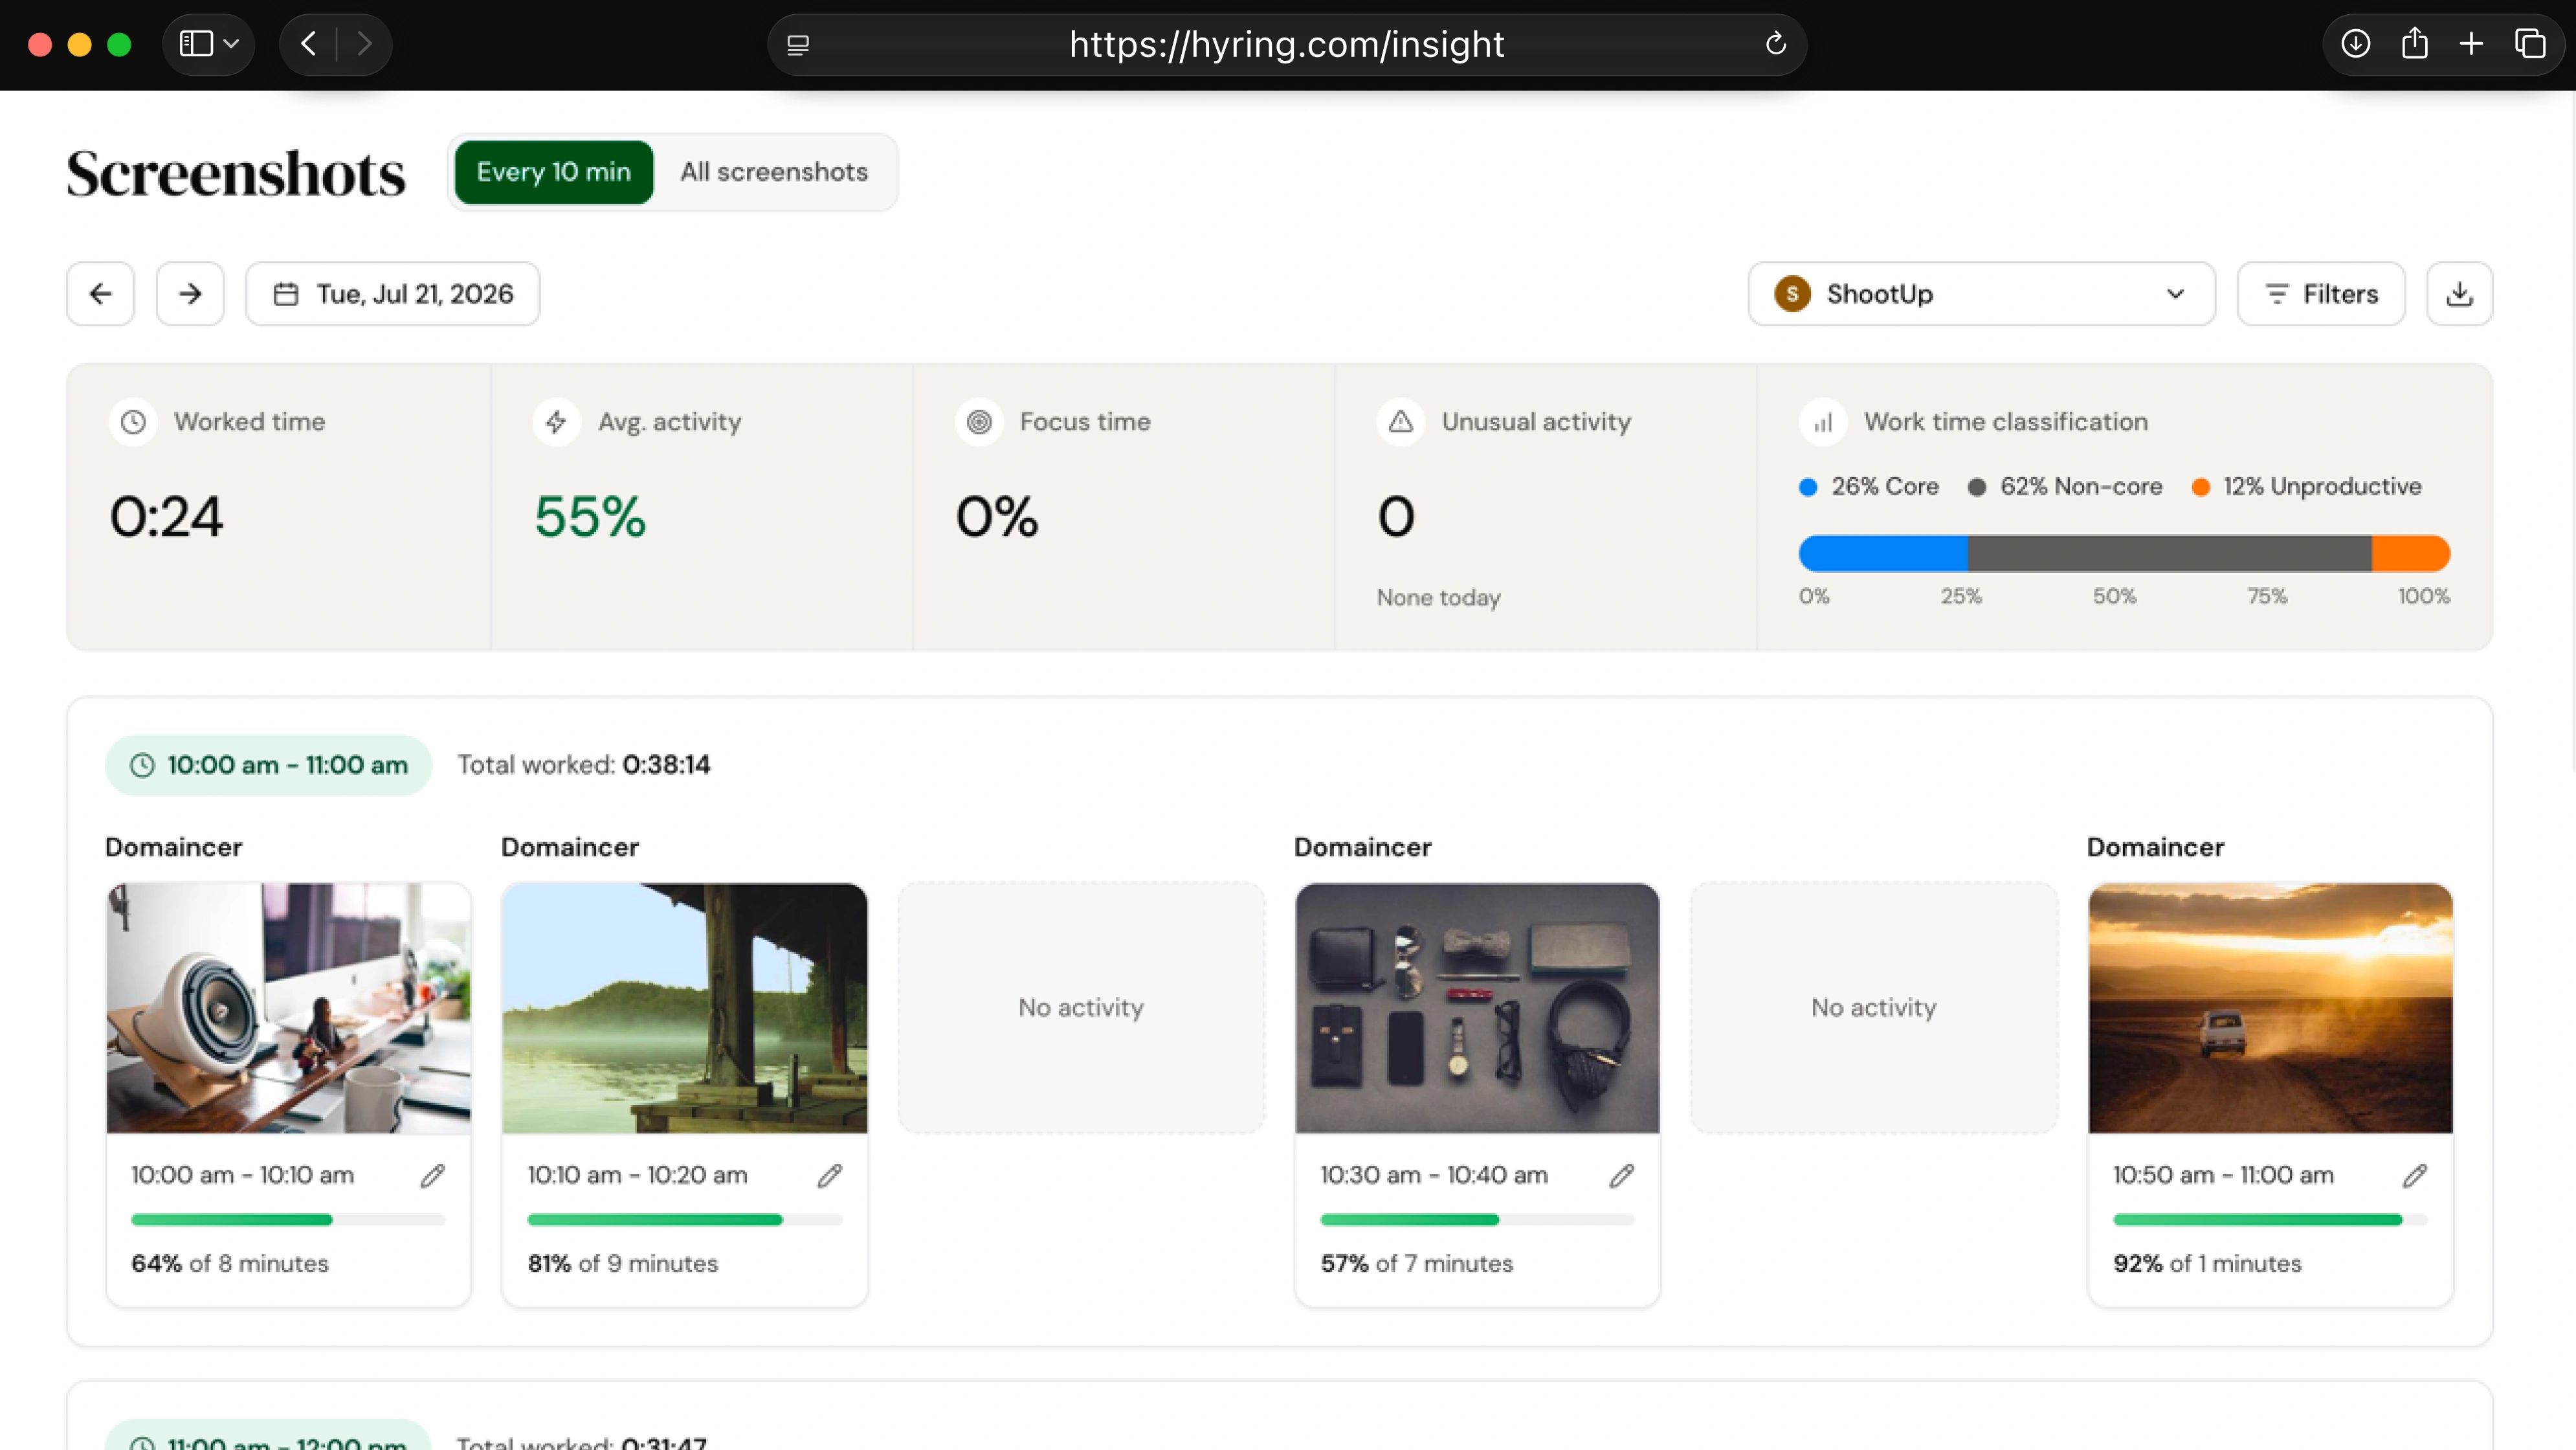This screenshot has width=2576, height=1450.
Task: Click the 0:24 worked time value
Action: [x=166, y=517]
